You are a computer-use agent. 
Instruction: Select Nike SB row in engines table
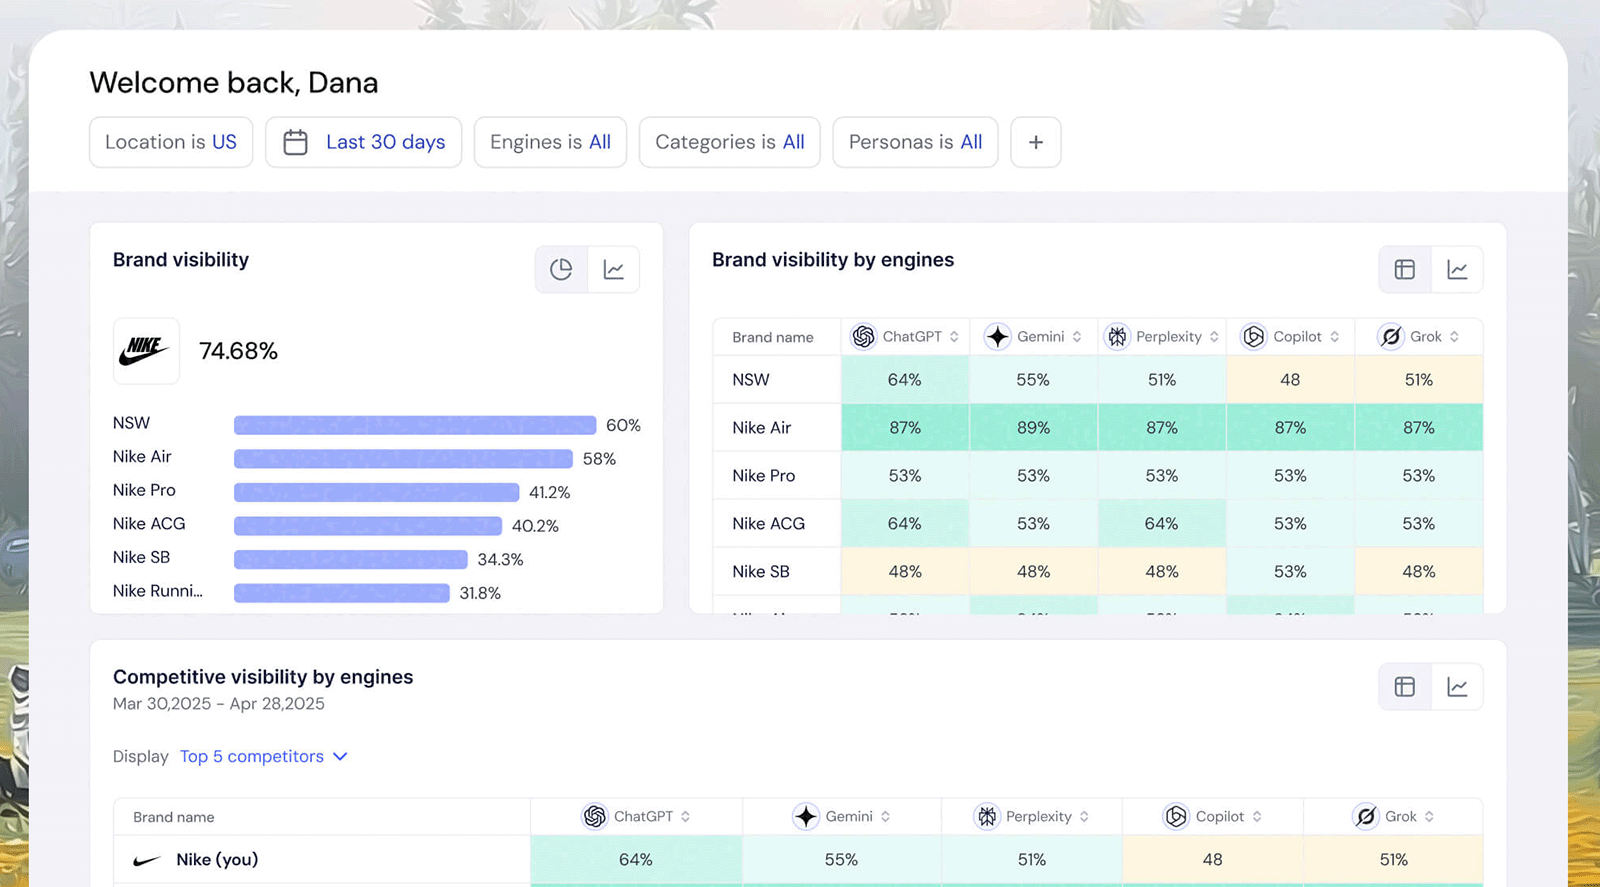pyautogui.click(x=1098, y=572)
